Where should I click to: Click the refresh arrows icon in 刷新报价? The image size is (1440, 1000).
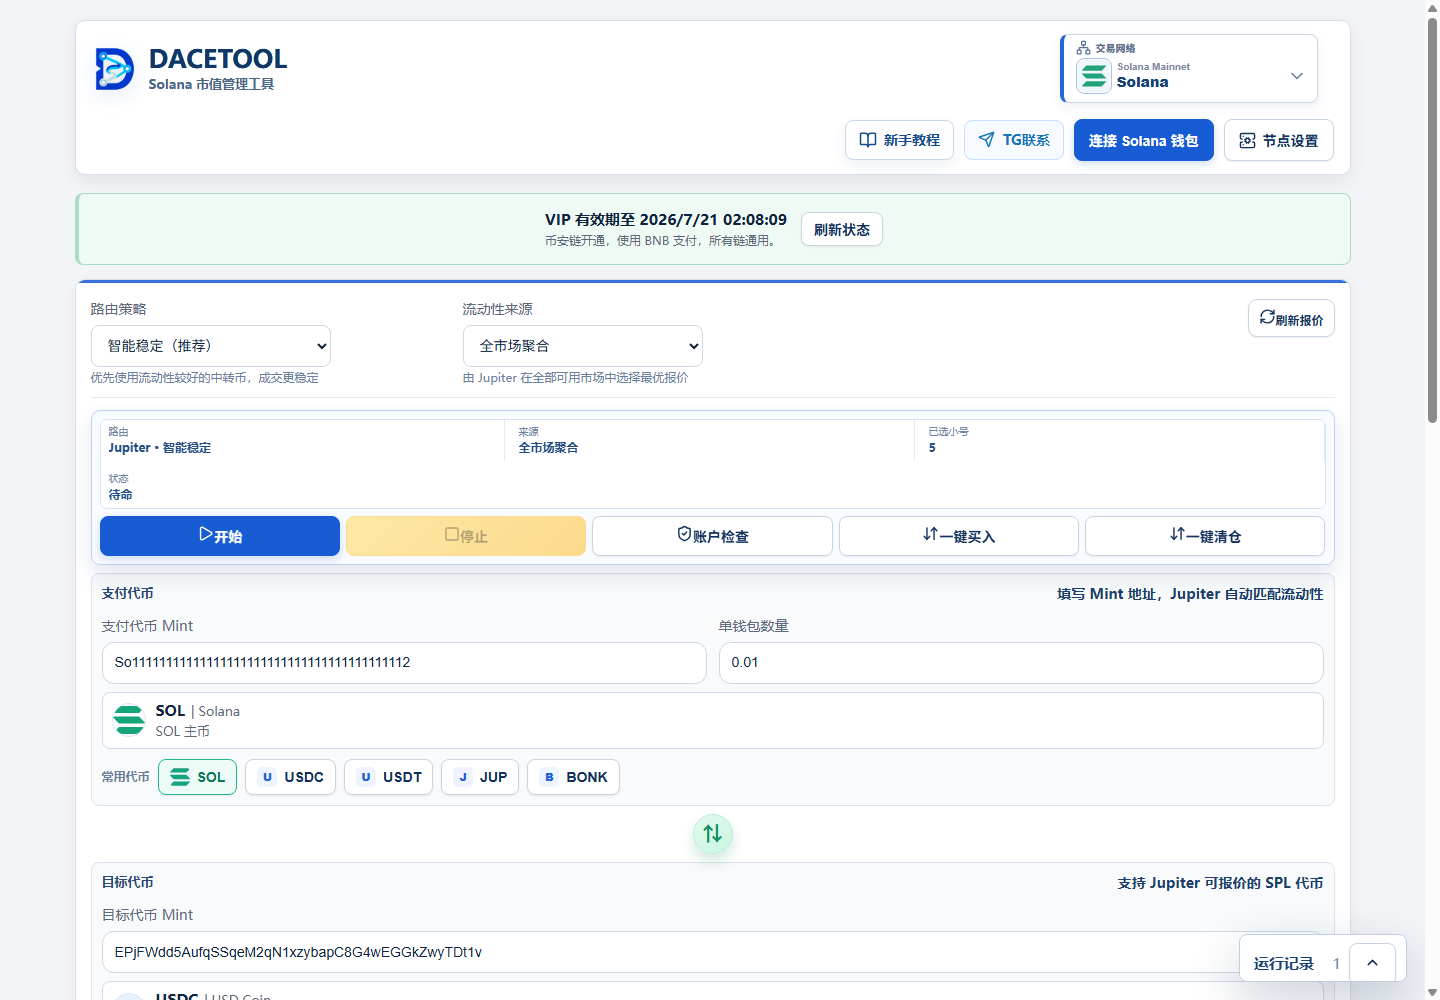[x=1267, y=317]
